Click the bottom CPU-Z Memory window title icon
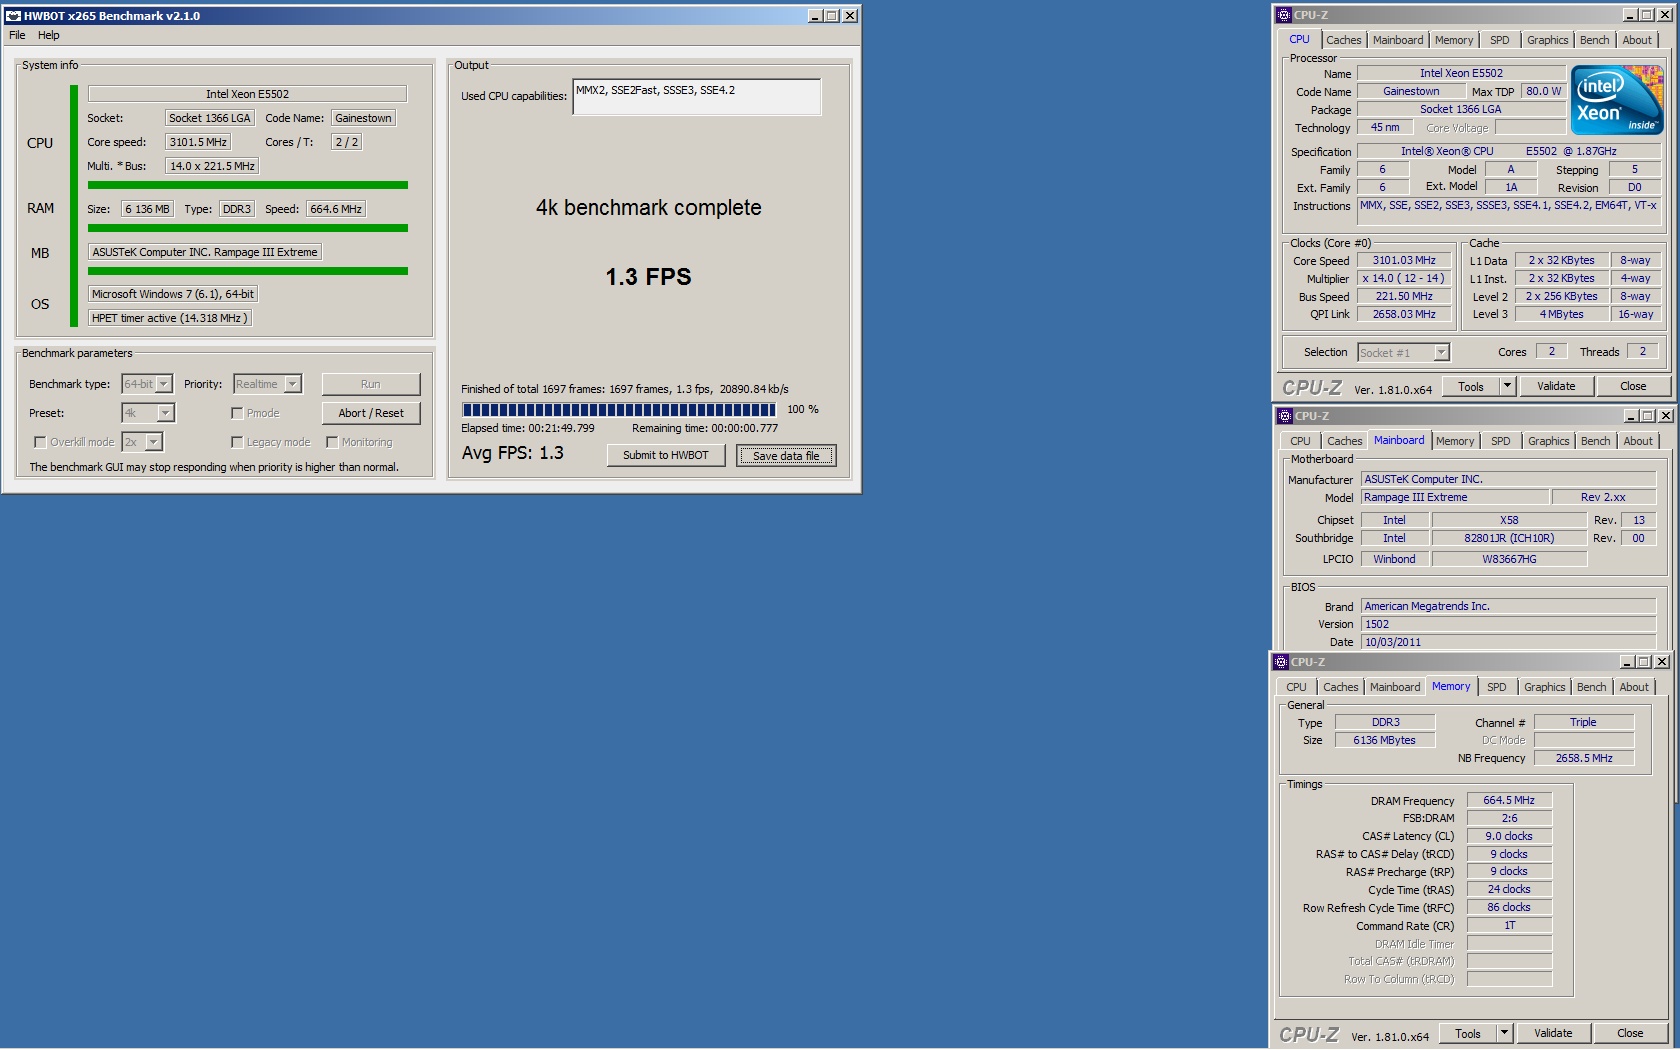Viewport: 1680px width, 1050px height. tap(1281, 662)
